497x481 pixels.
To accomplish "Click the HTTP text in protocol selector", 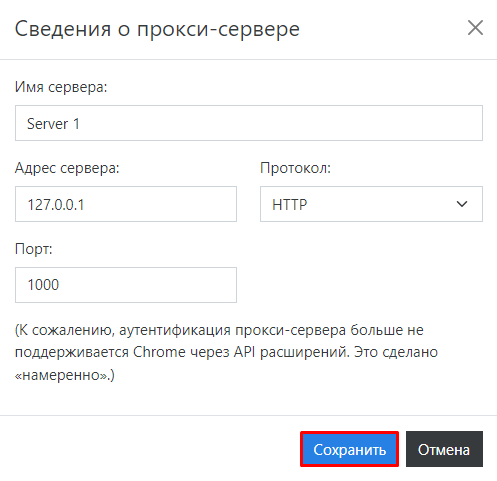I will click(x=289, y=204).
